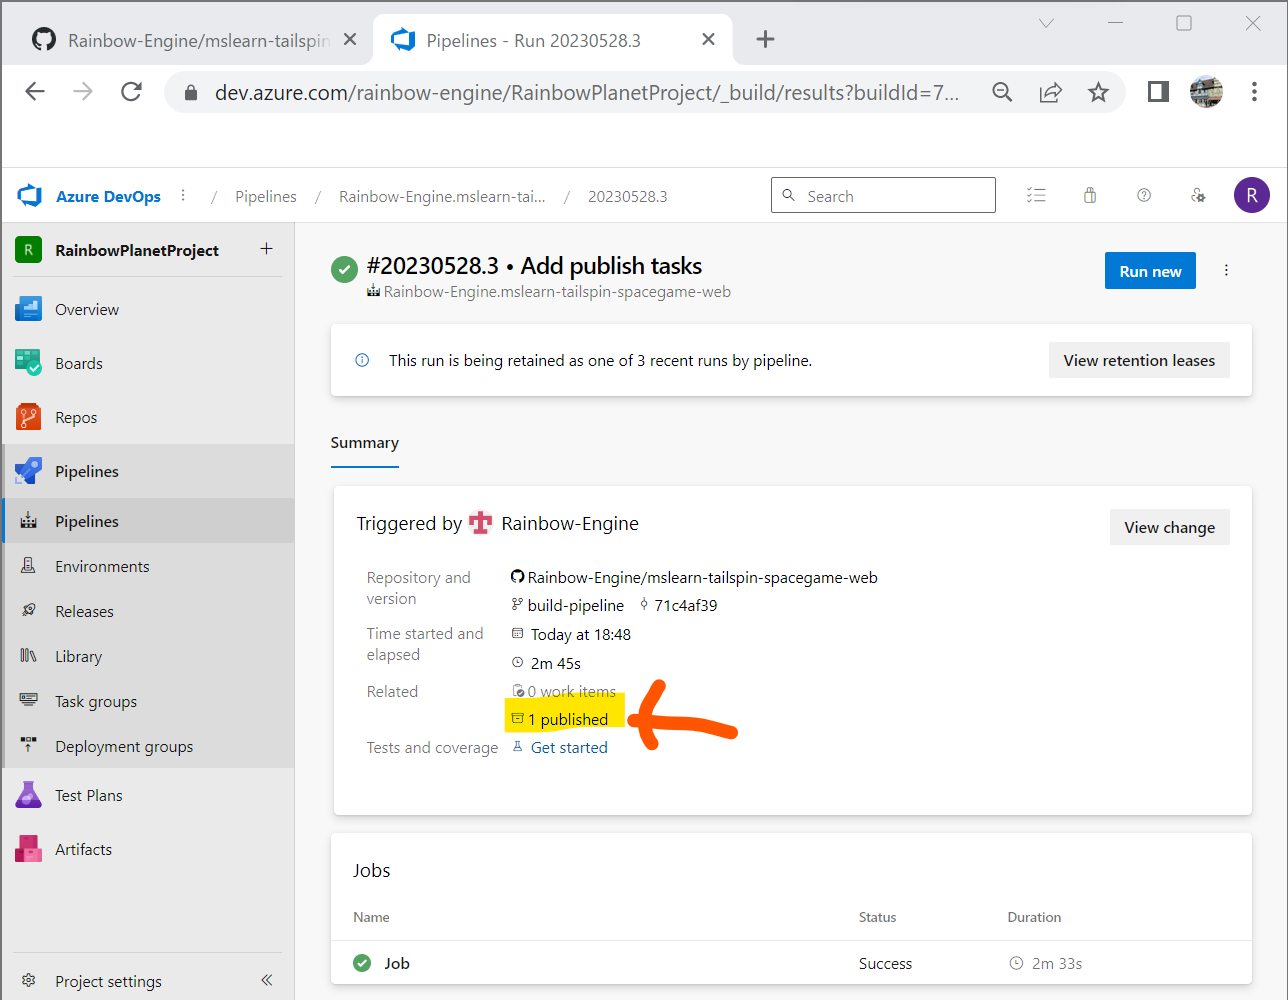Click the Library books icon
Screen dimensions: 1288x1000
click(x=28, y=656)
